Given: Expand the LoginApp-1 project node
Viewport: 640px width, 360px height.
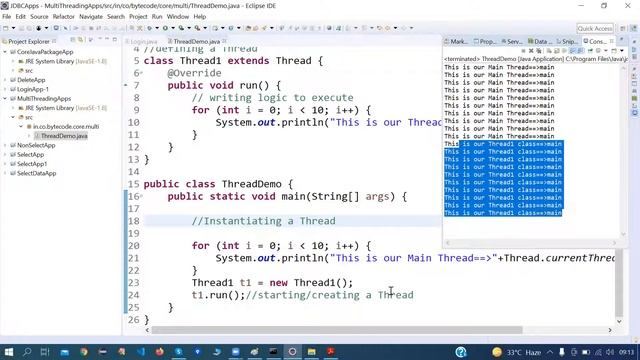Looking at the screenshot, I should (5, 89).
